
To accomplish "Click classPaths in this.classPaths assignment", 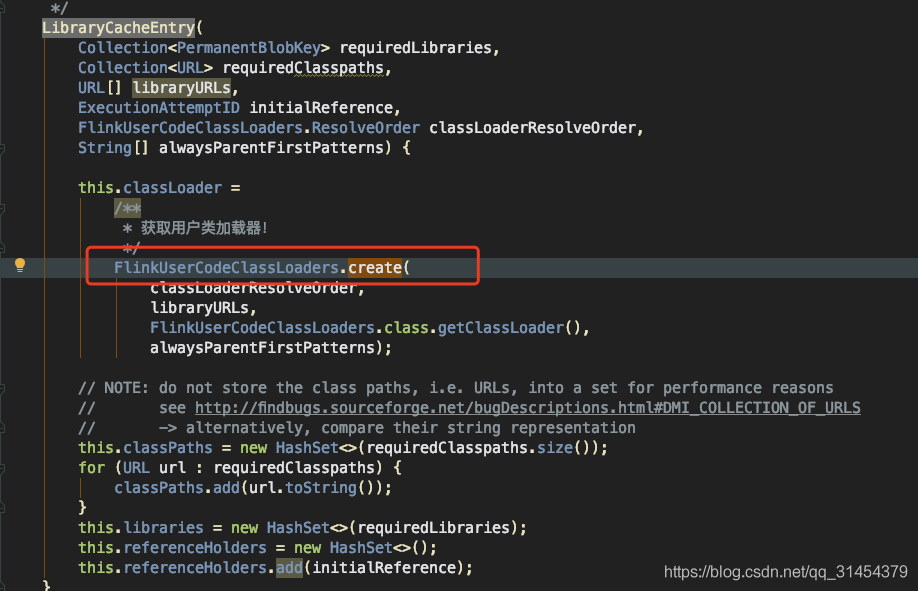I will click(167, 448).
